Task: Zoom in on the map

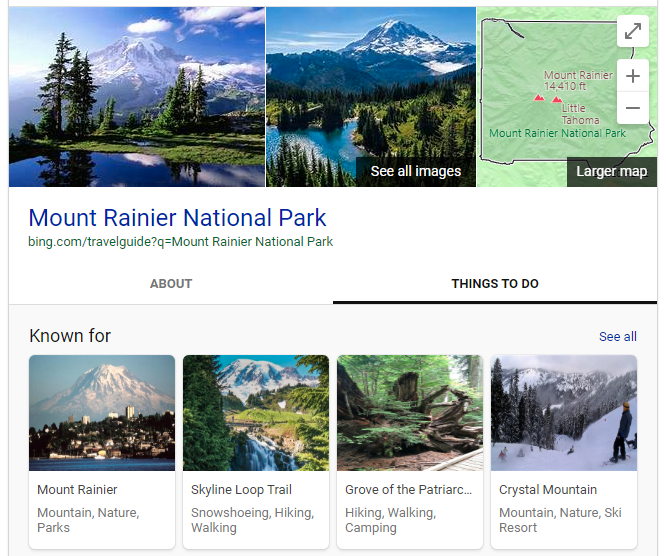Action: (x=632, y=76)
